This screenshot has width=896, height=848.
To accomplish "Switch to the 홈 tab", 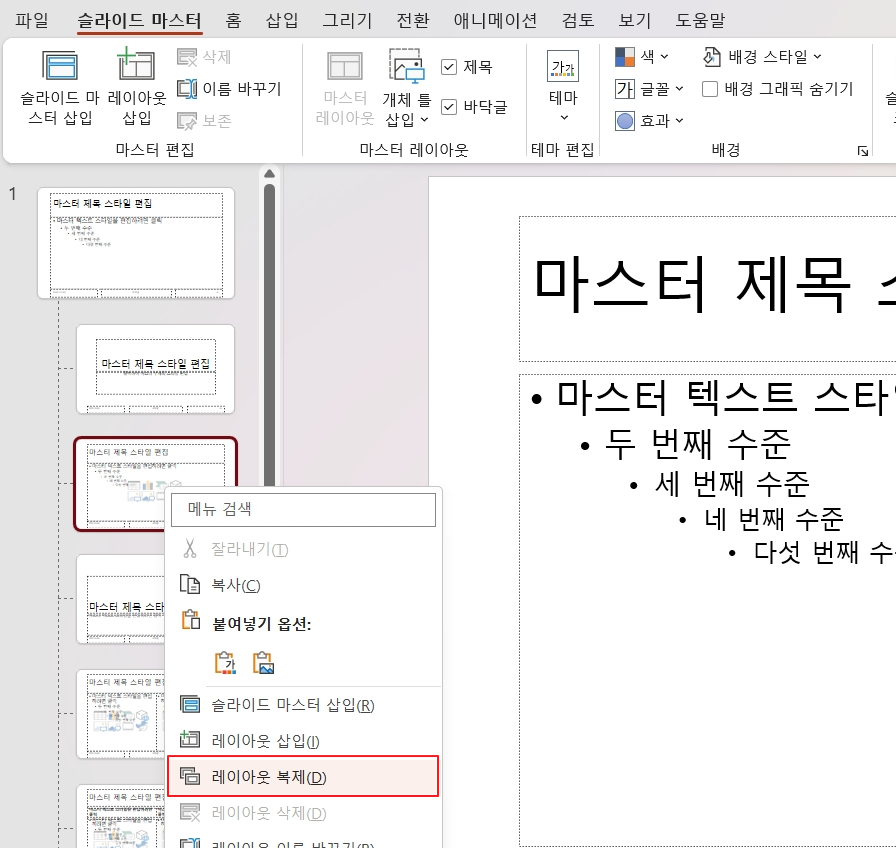I will 233,21.
